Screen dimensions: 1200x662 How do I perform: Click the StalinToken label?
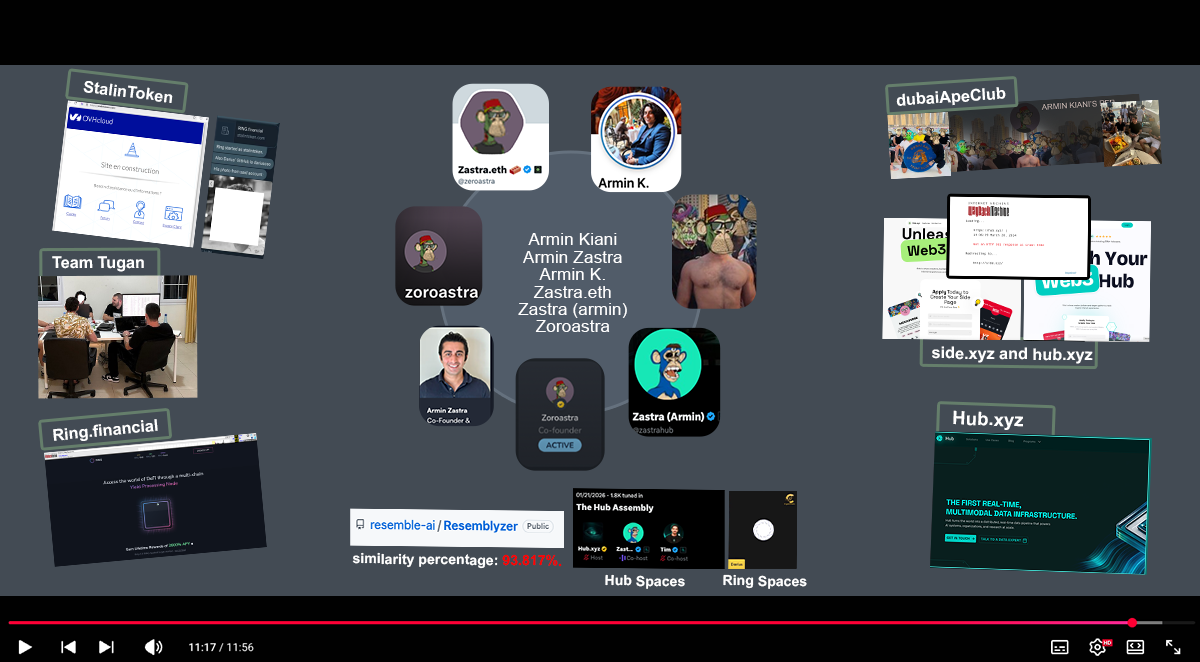pyautogui.click(x=127, y=91)
